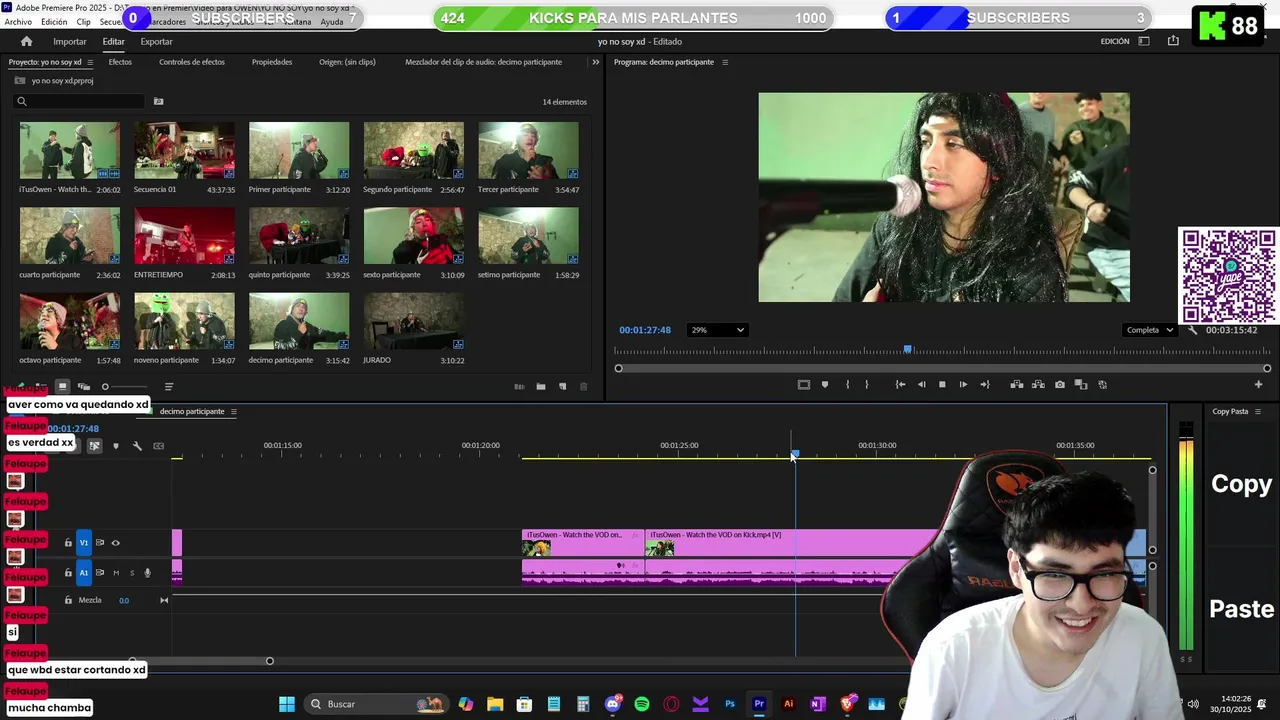The height and width of the screenshot is (720, 1280).
Task: Open the Programa monitor panel menu
Action: click(x=725, y=62)
